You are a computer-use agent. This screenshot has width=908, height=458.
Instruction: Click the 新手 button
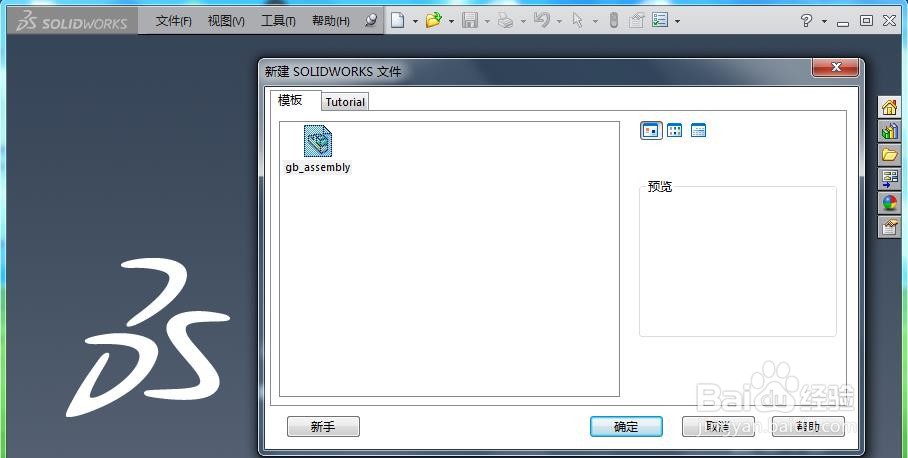pos(323,427)
